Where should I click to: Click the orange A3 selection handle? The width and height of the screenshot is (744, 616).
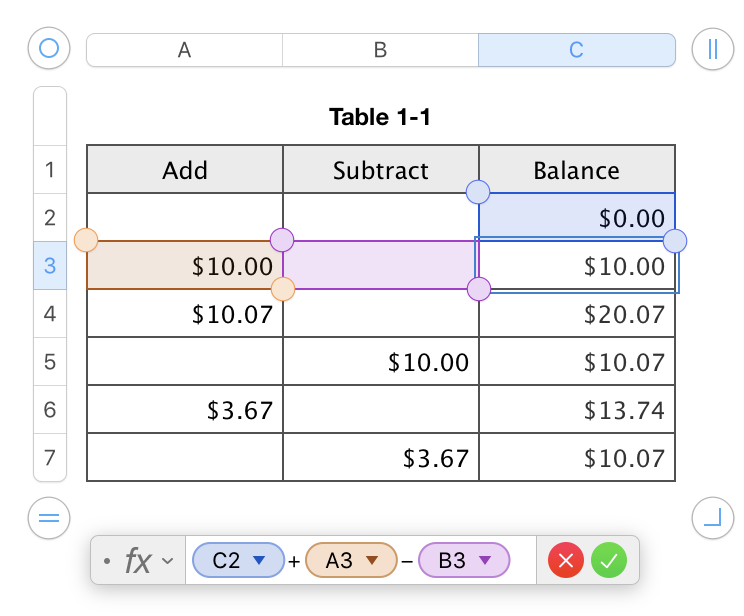coord(86,240)
